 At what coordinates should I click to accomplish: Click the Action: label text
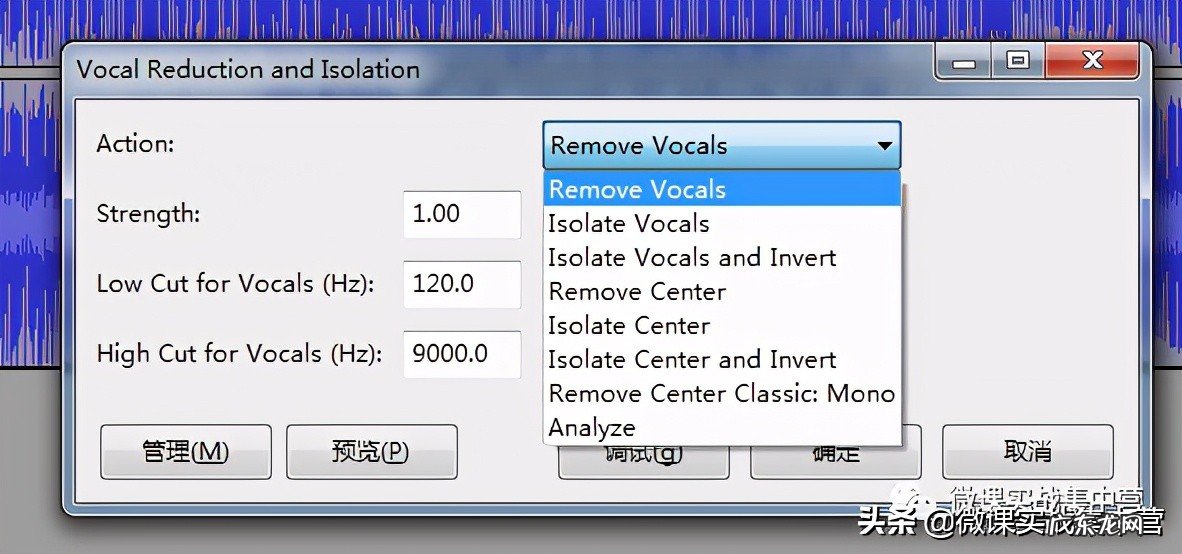pyautogui.click(x=136, y=143)
